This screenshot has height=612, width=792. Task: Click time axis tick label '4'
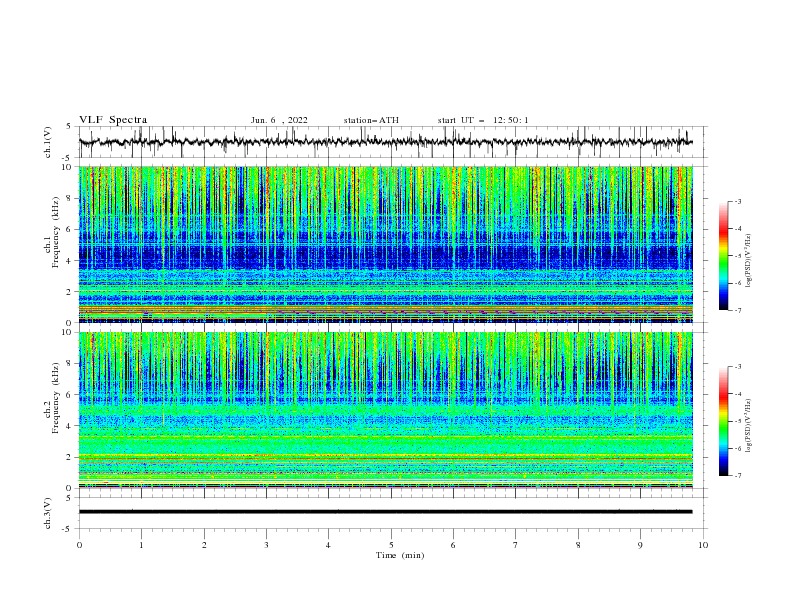(328, 545)
